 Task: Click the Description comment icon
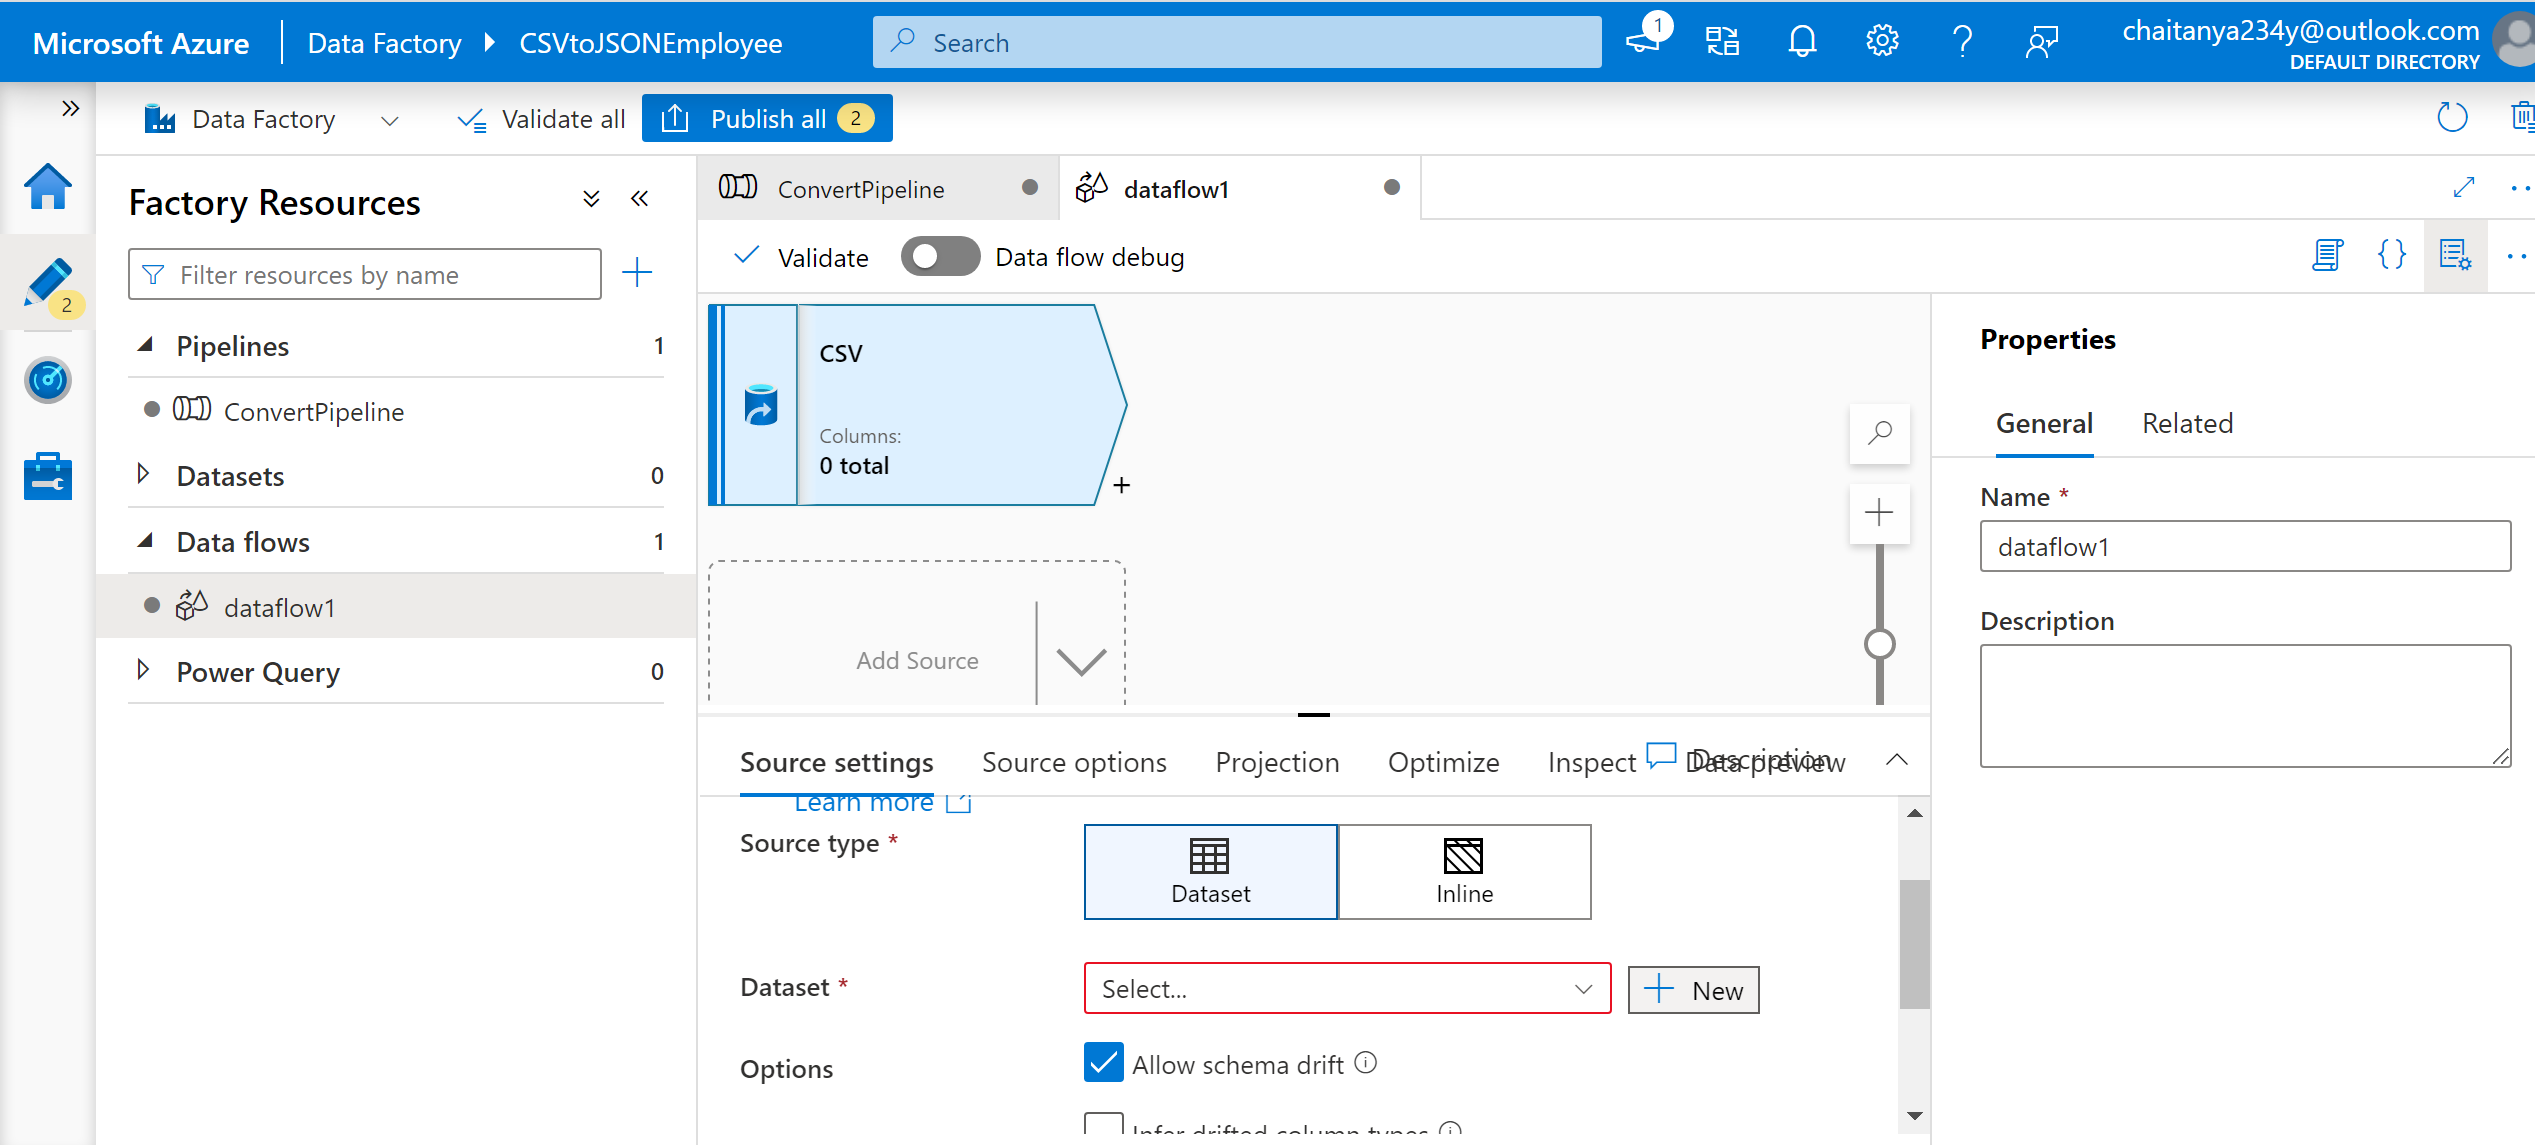(1661, 755)
